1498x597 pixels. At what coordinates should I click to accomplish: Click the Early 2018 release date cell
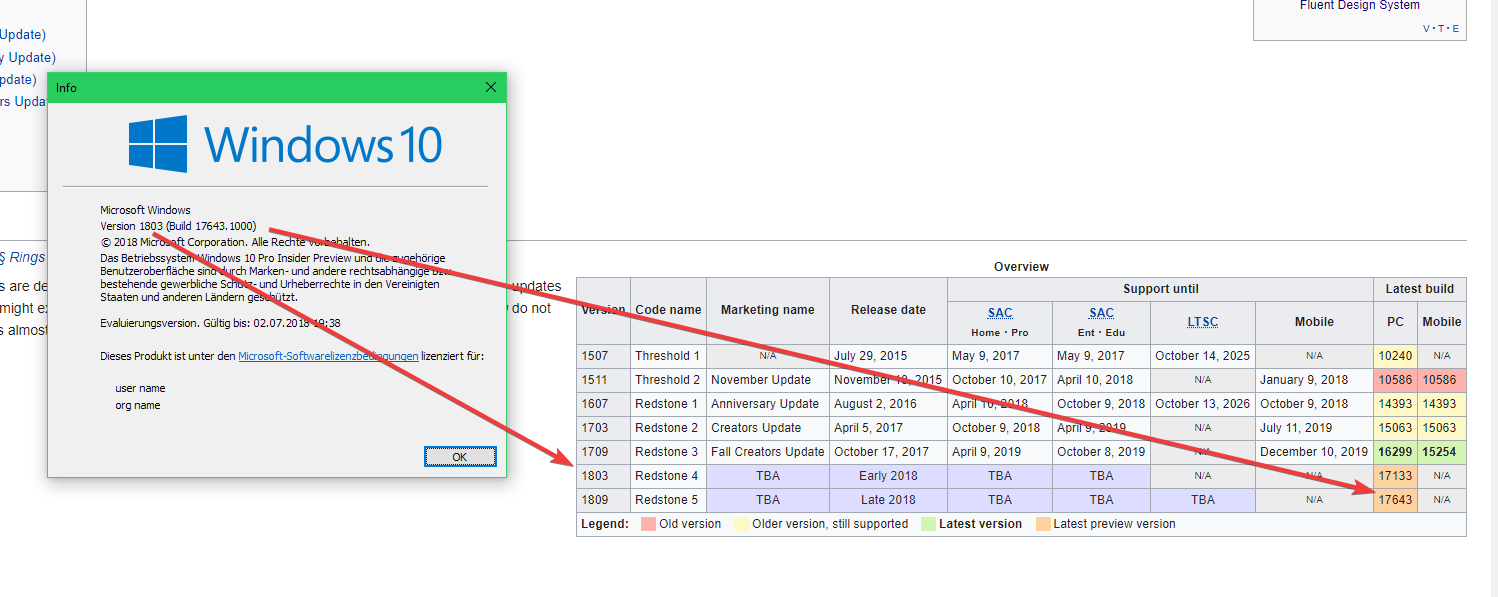point(888,476)
